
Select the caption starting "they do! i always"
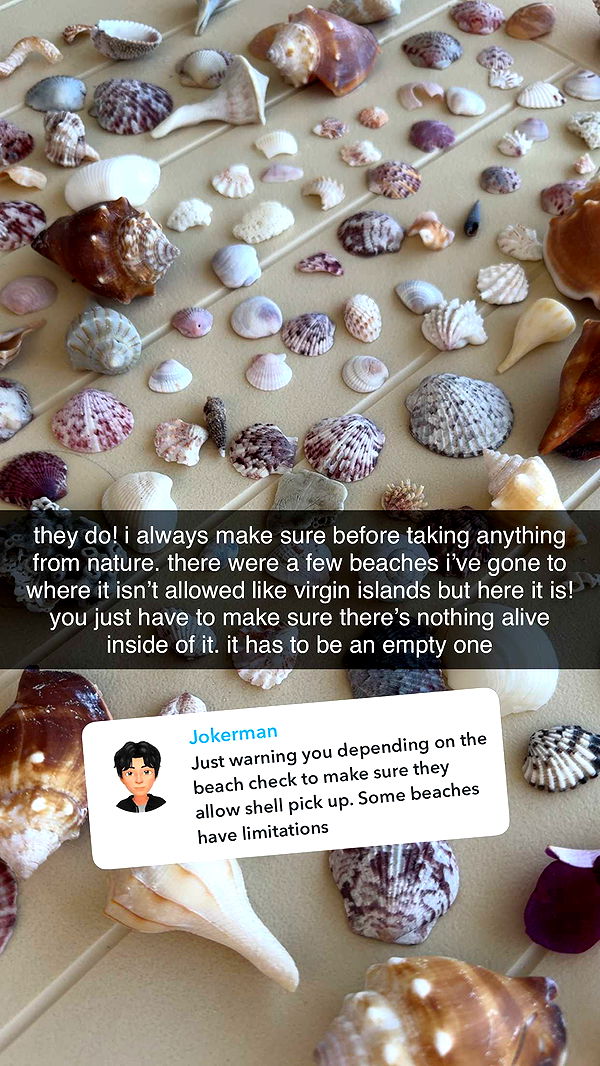300,589
